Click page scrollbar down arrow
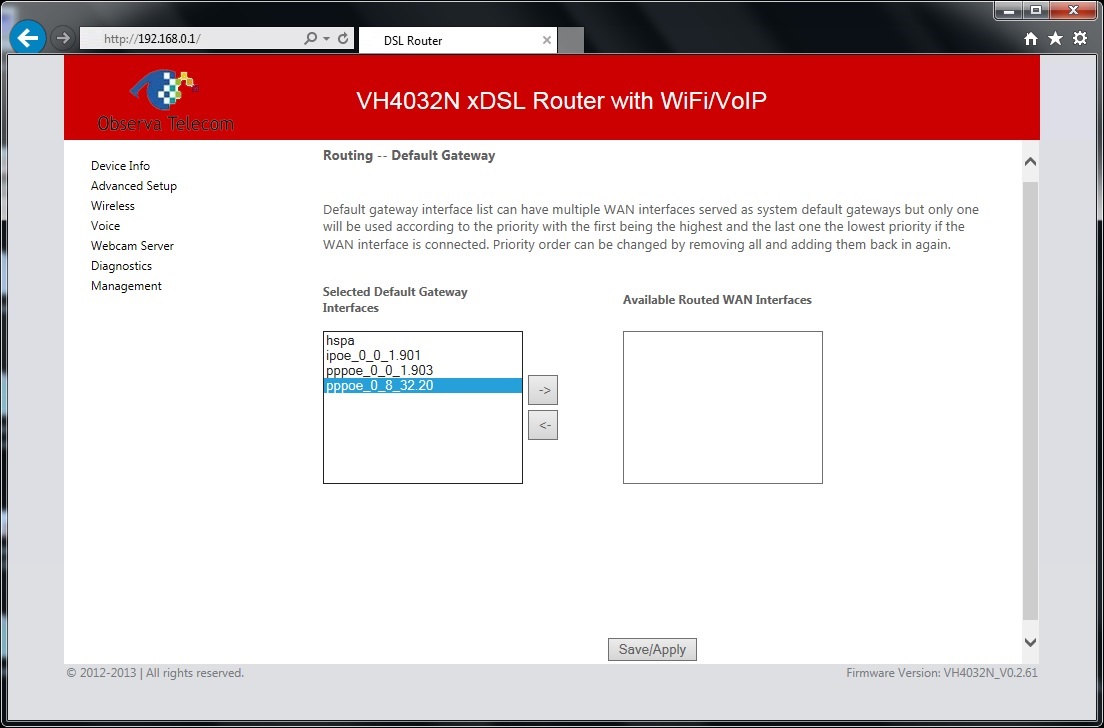The height and width of the screenshot is (728, 1104). pos(1030,642)
